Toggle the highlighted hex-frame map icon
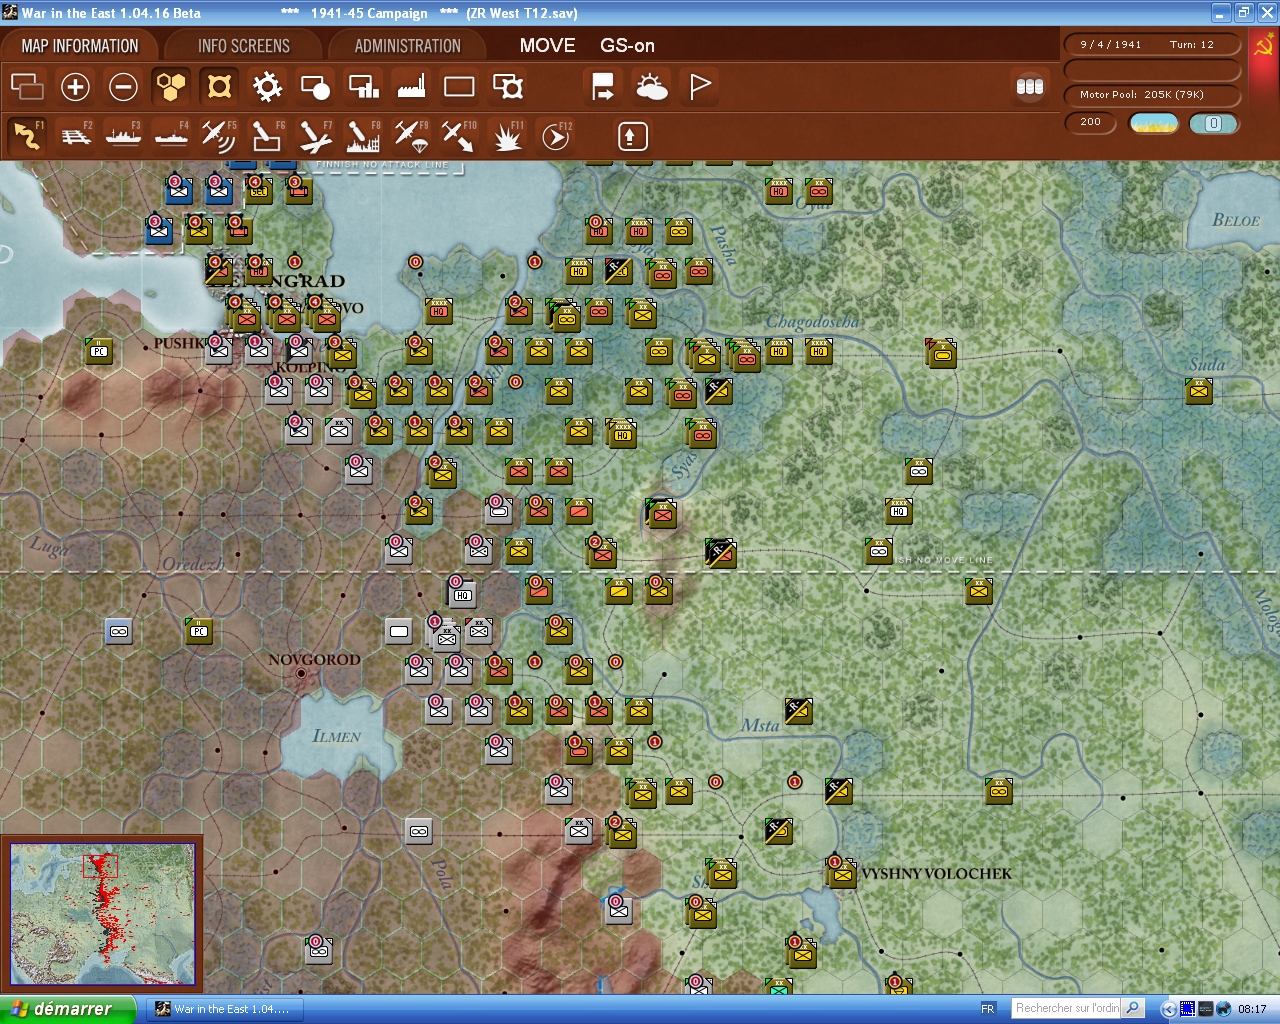This screenshot has width=1280, height=1024. click(x=219, y=87)
